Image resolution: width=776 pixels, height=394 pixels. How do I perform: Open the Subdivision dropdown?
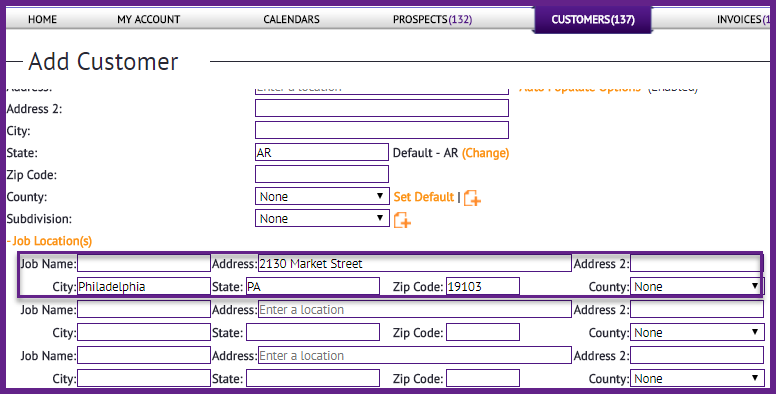(x=322, y=218)
